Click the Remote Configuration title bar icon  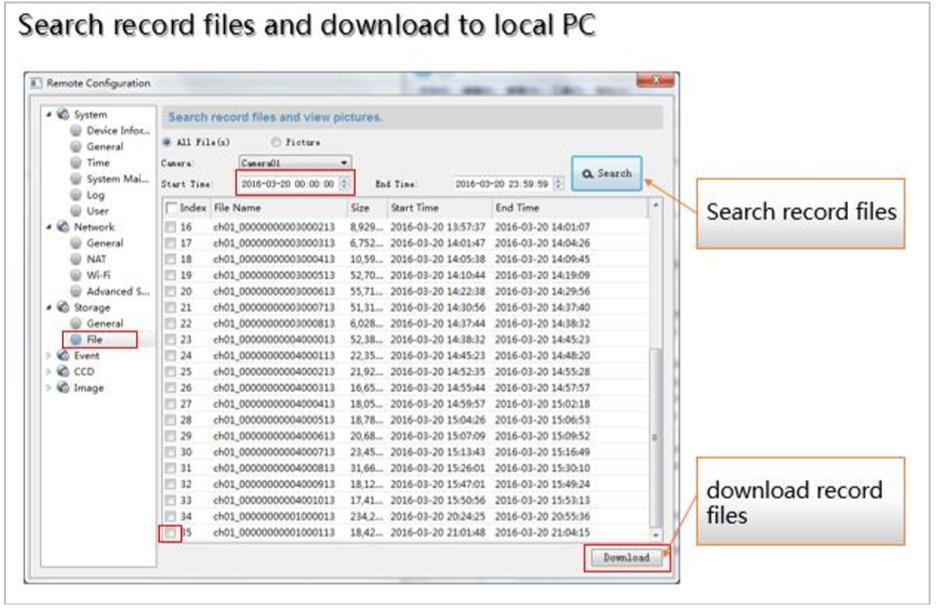[36, 83]
